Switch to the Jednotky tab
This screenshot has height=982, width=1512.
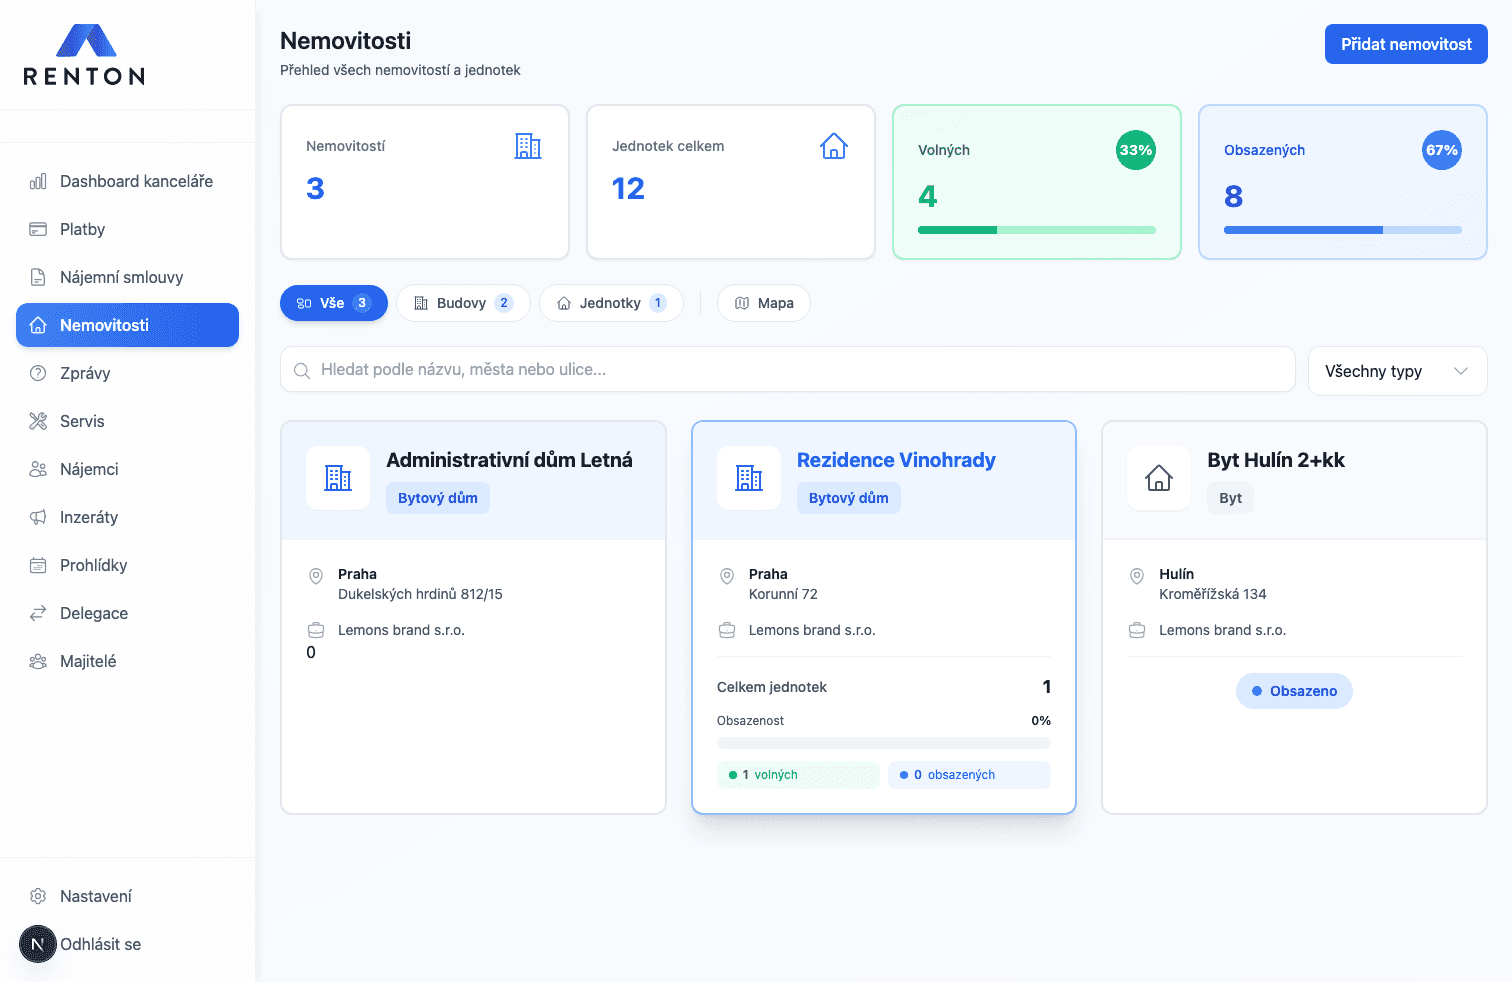pos(611,303)
